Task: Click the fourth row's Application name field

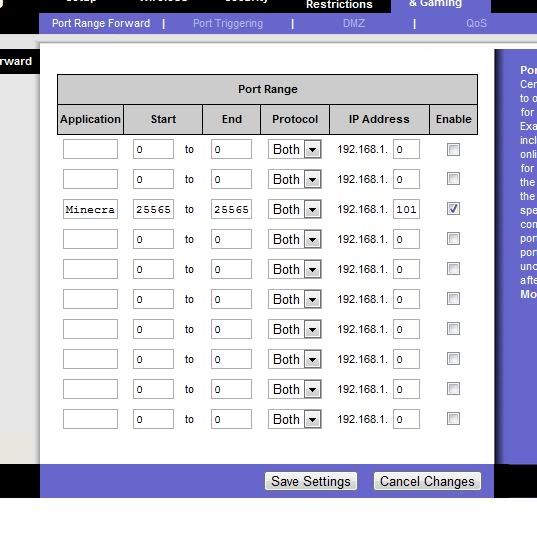Action: (x=90, y=239)
